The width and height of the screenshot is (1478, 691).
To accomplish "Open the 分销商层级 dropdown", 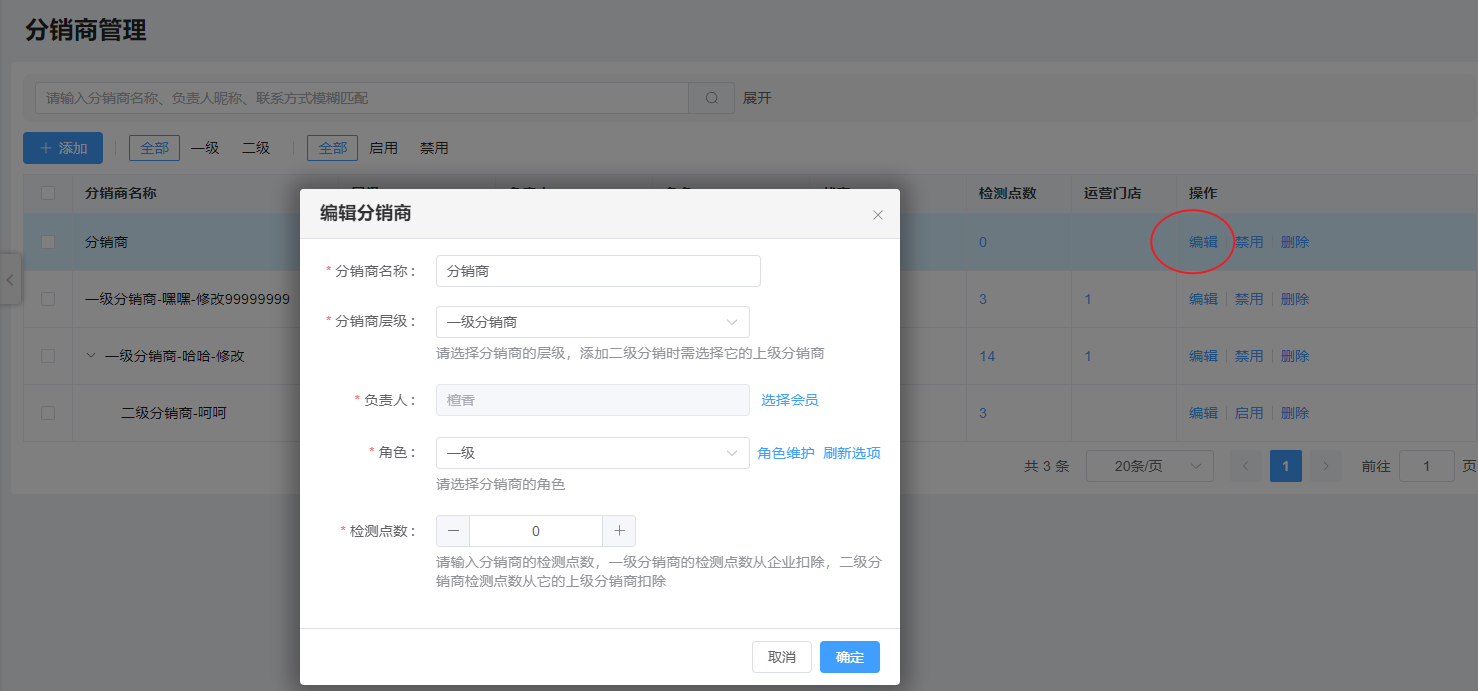I will 593,322.
